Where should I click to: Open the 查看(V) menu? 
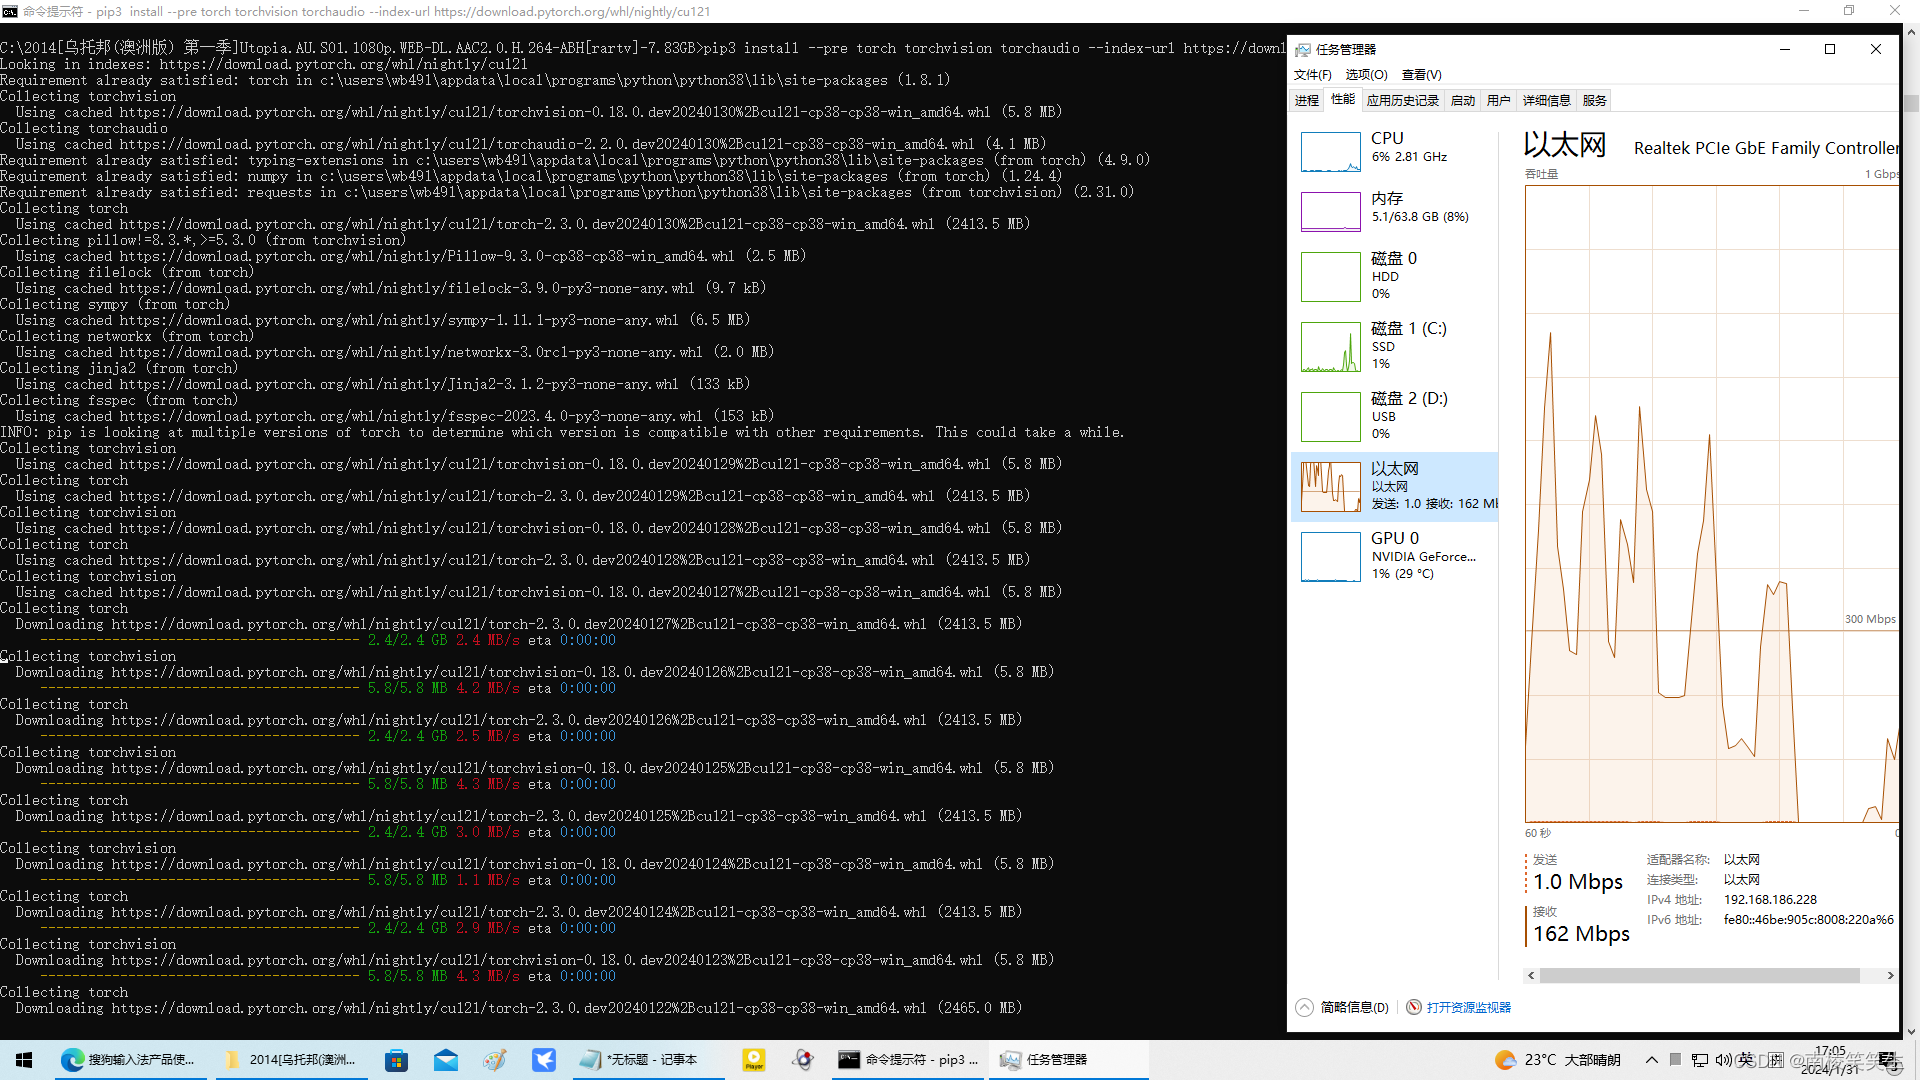pos(1421,75)
